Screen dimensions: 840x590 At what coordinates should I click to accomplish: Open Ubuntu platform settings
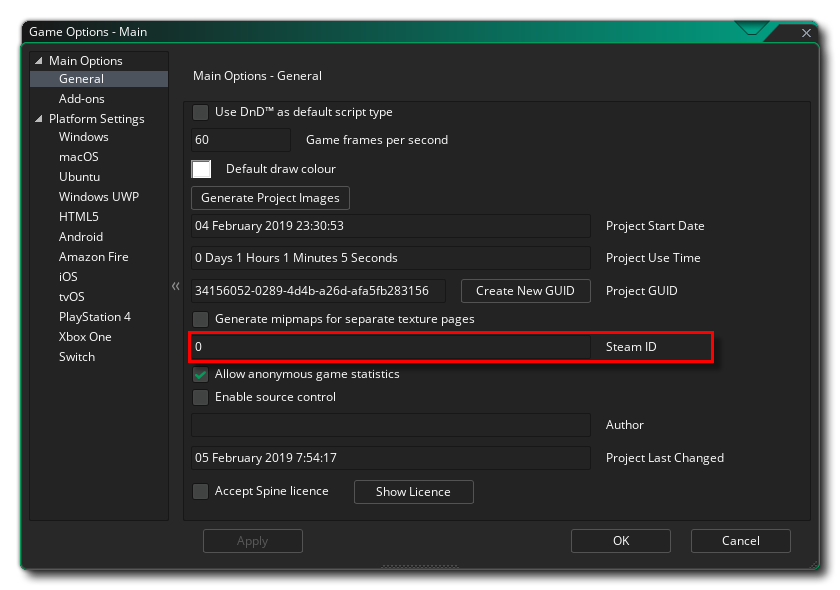point(79,176)
